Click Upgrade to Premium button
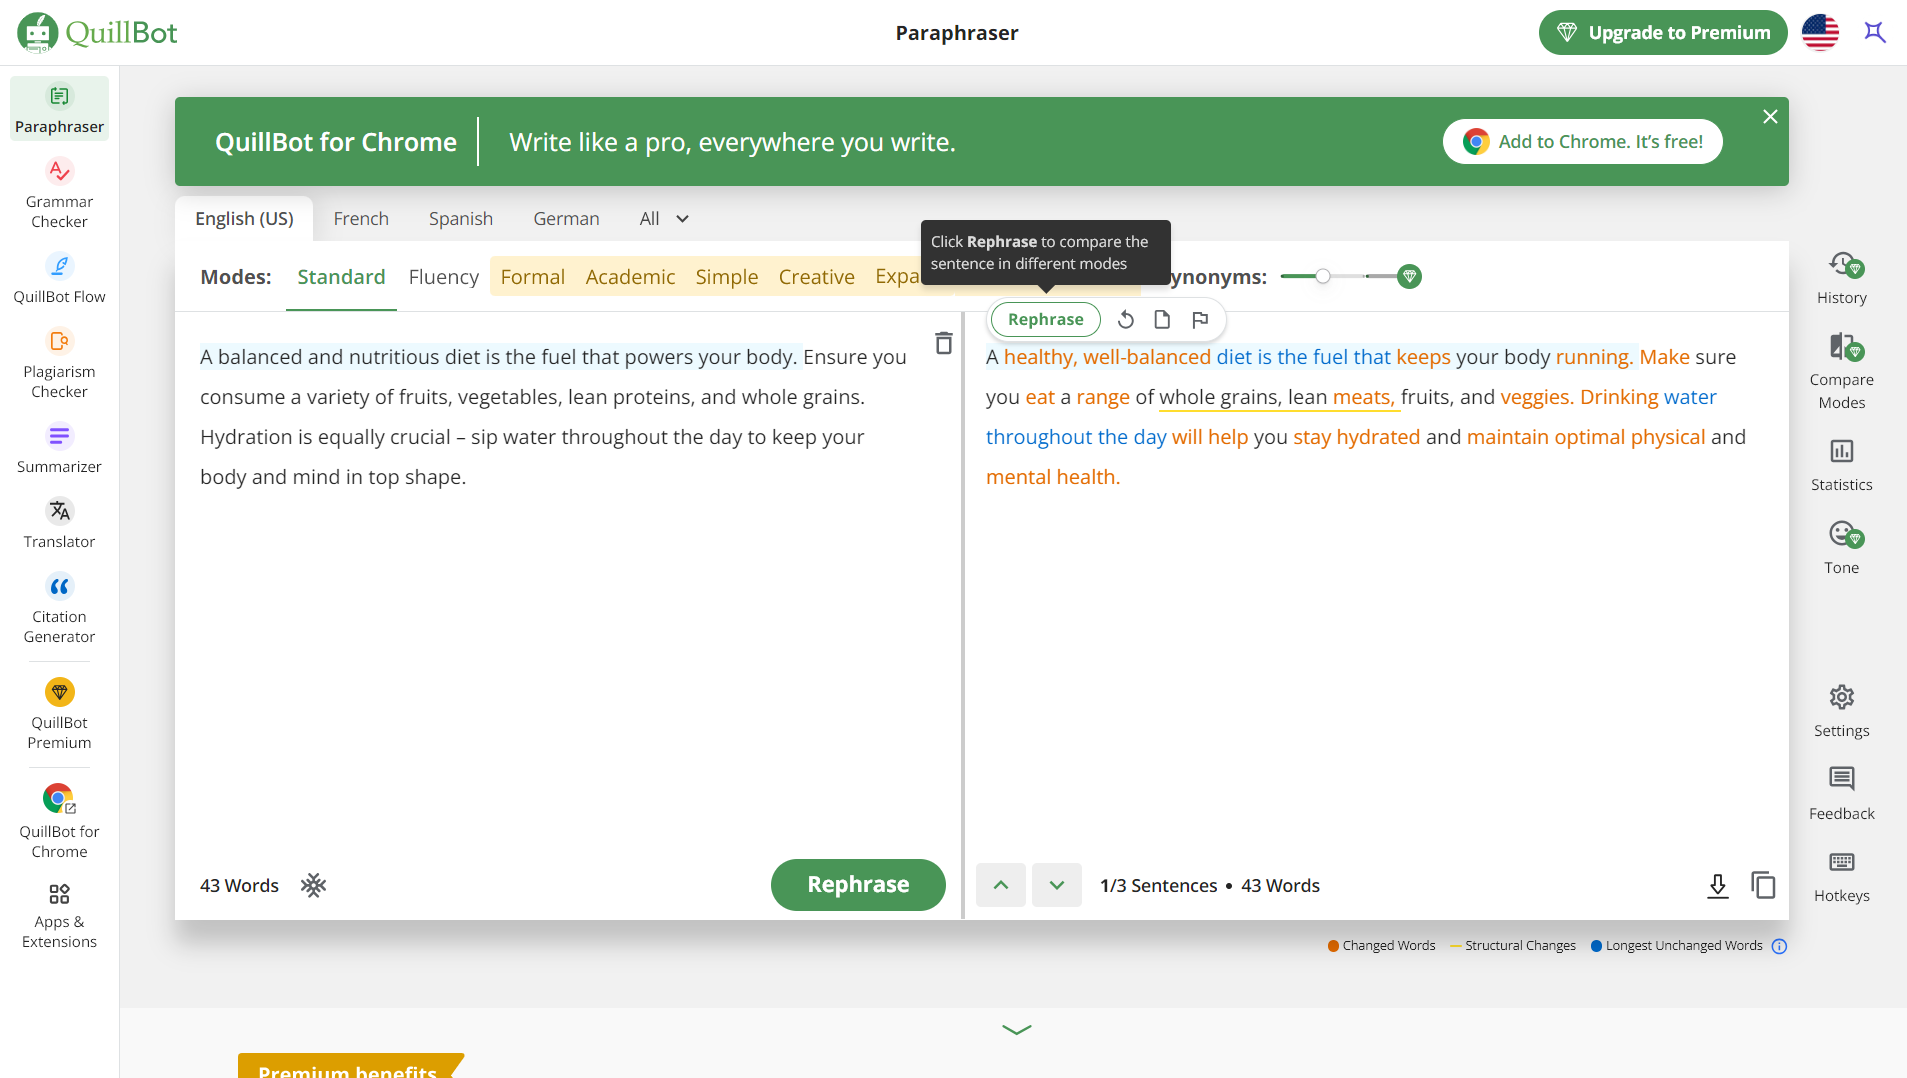 pos(1662,33)
